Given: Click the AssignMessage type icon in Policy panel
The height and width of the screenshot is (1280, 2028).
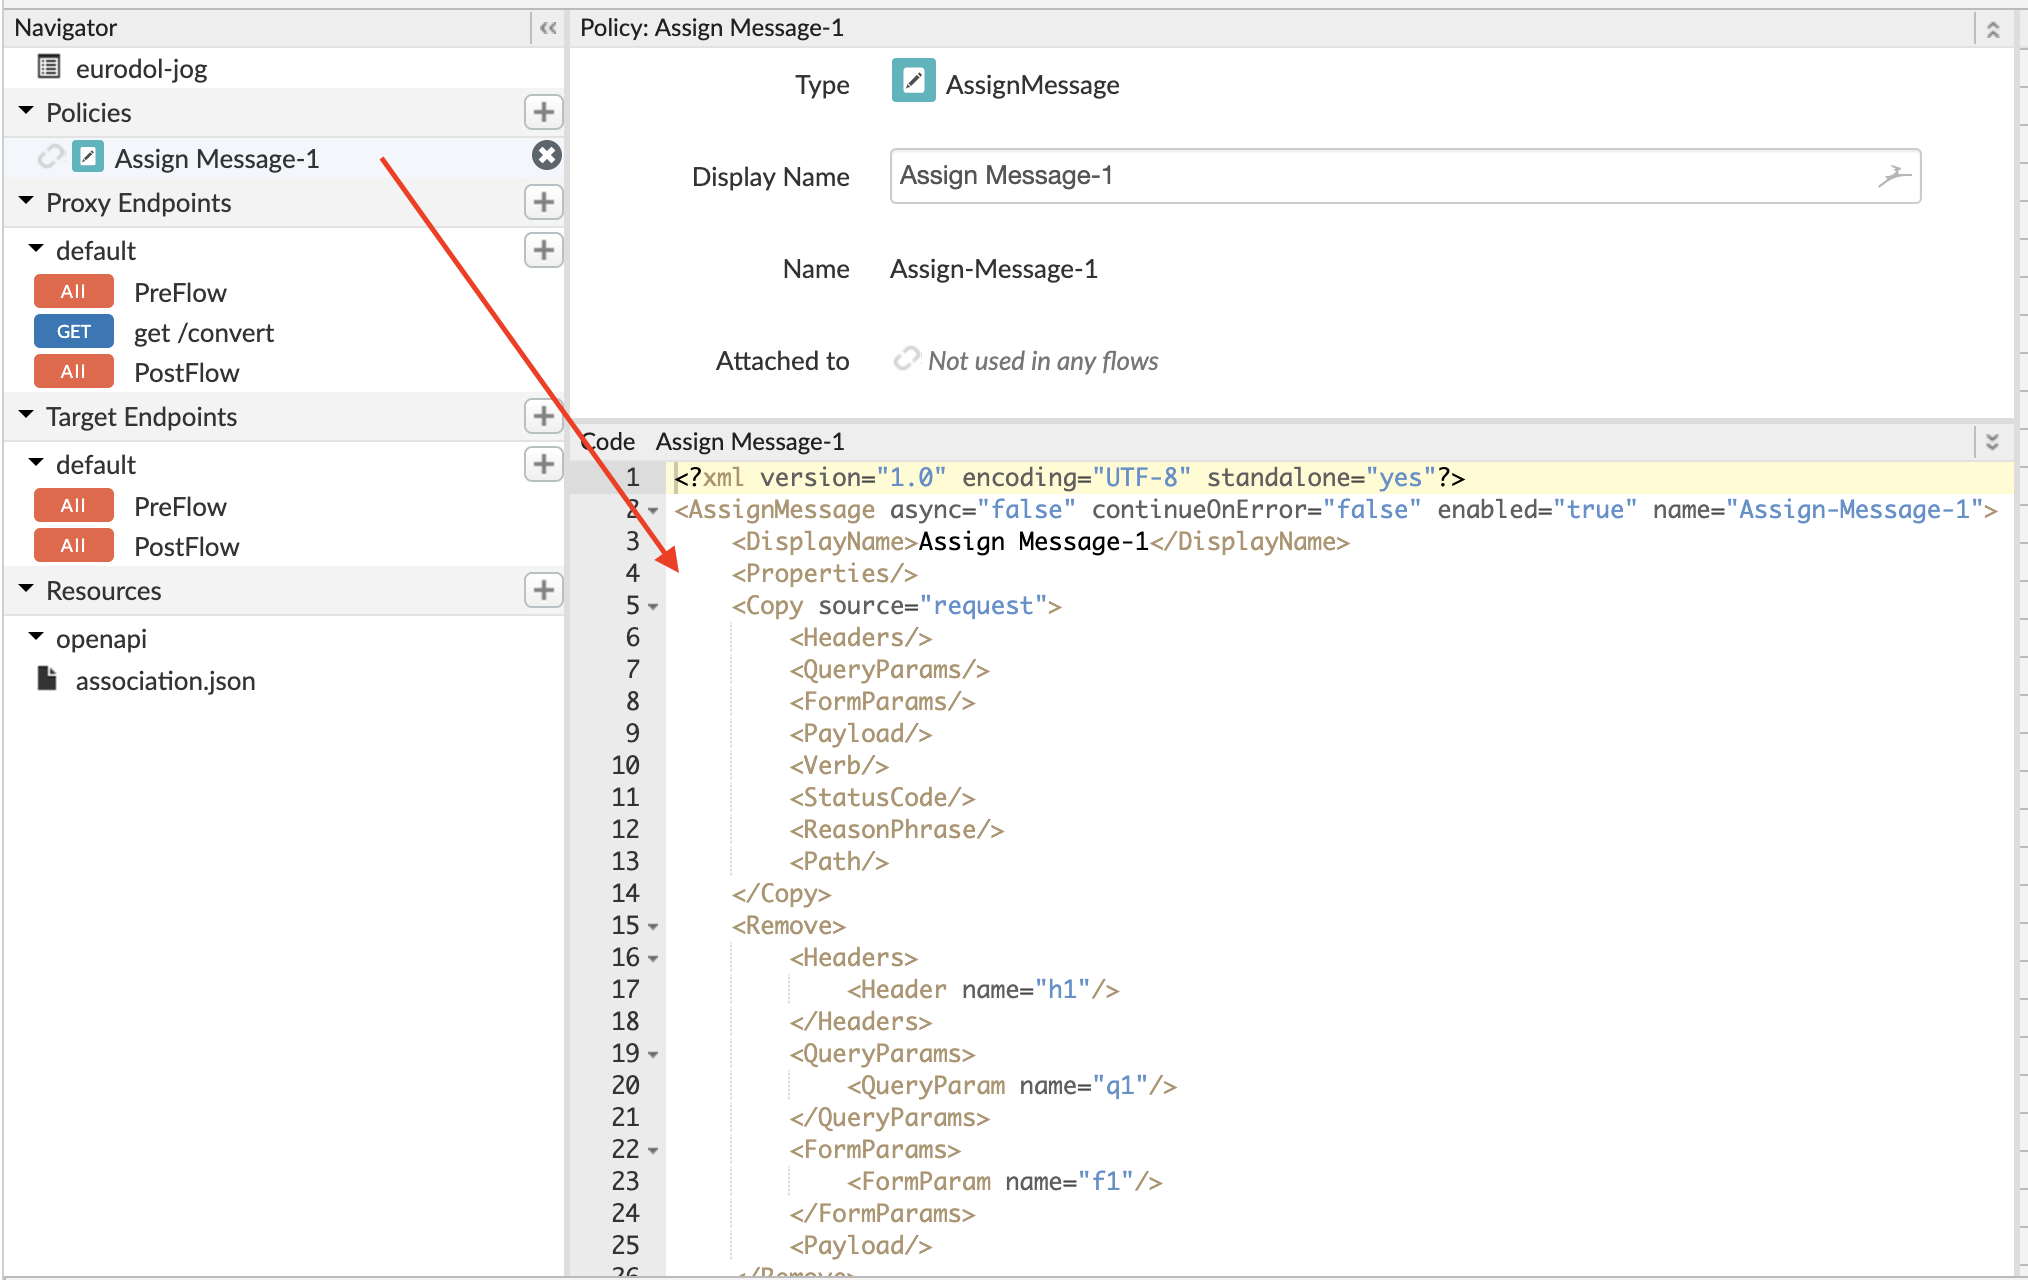Looking at the screenshot, I should pyautogui.click(x=913, y=82).
